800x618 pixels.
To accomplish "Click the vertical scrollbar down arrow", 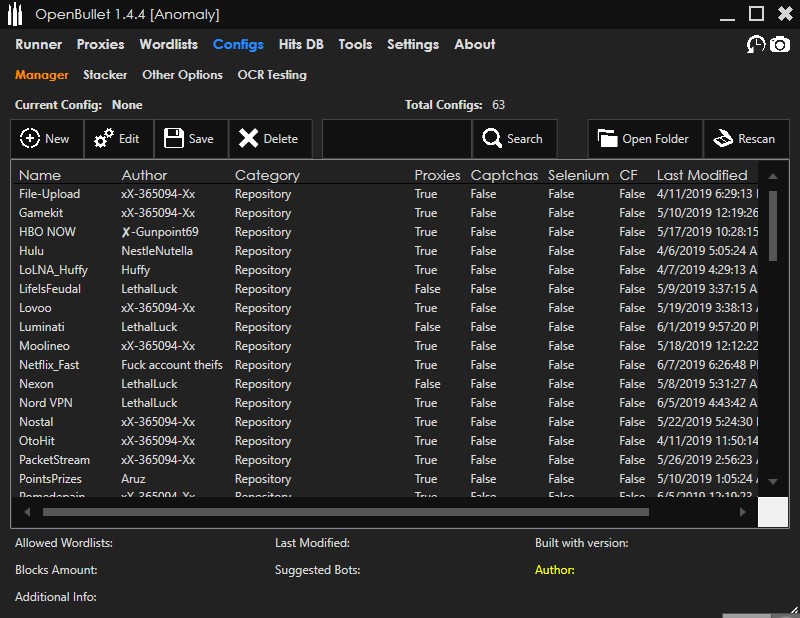I will [772, 481].
